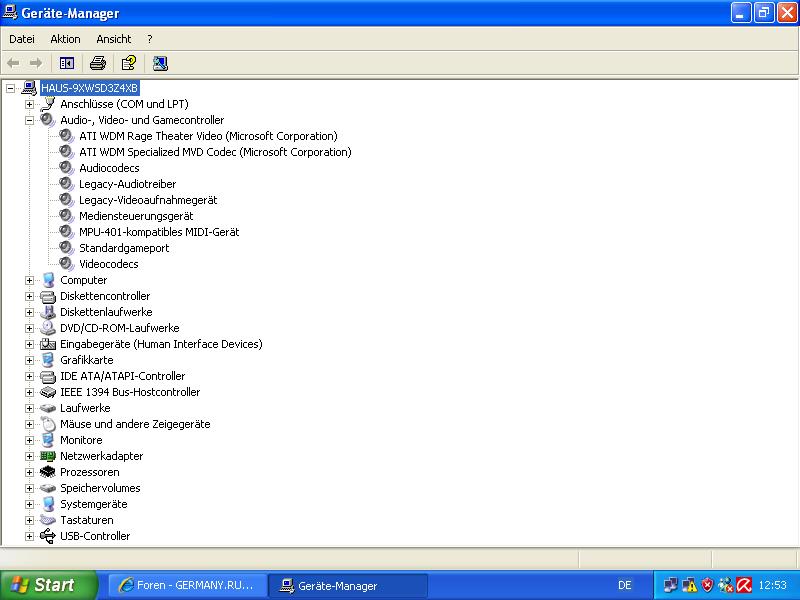Collapse Audio-, Video- und Gamecontroller node
The width and height of the screenshot is (800, 600).
coord(30,120)
